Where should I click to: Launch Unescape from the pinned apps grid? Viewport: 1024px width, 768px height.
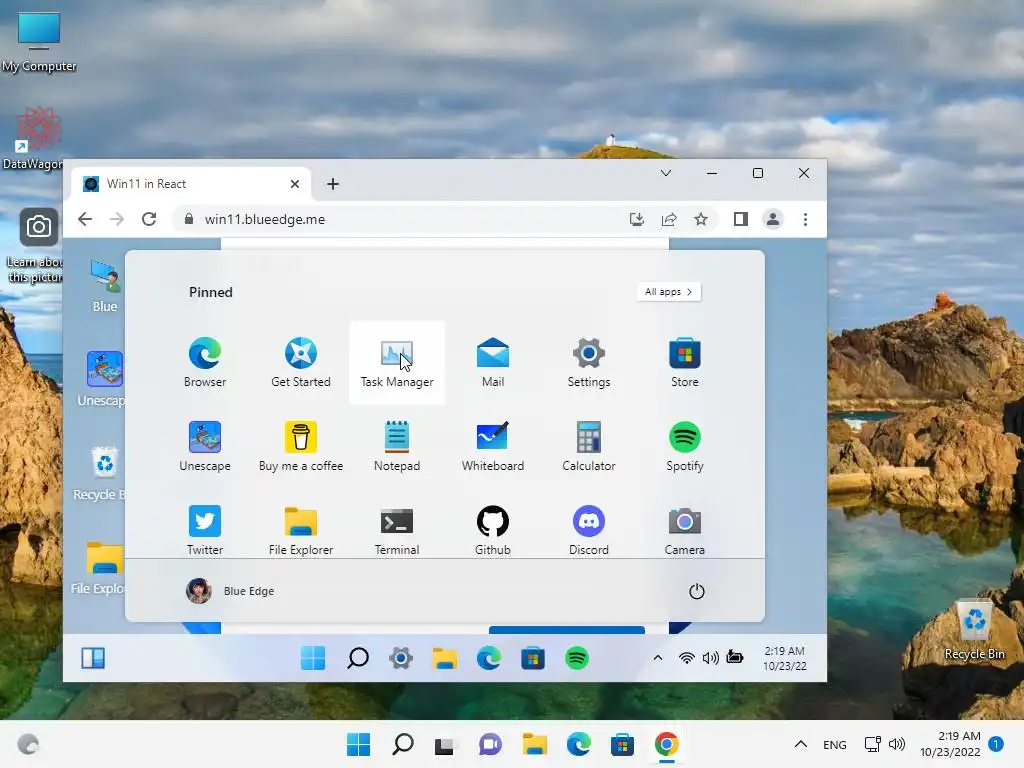(x=204, y=447)
